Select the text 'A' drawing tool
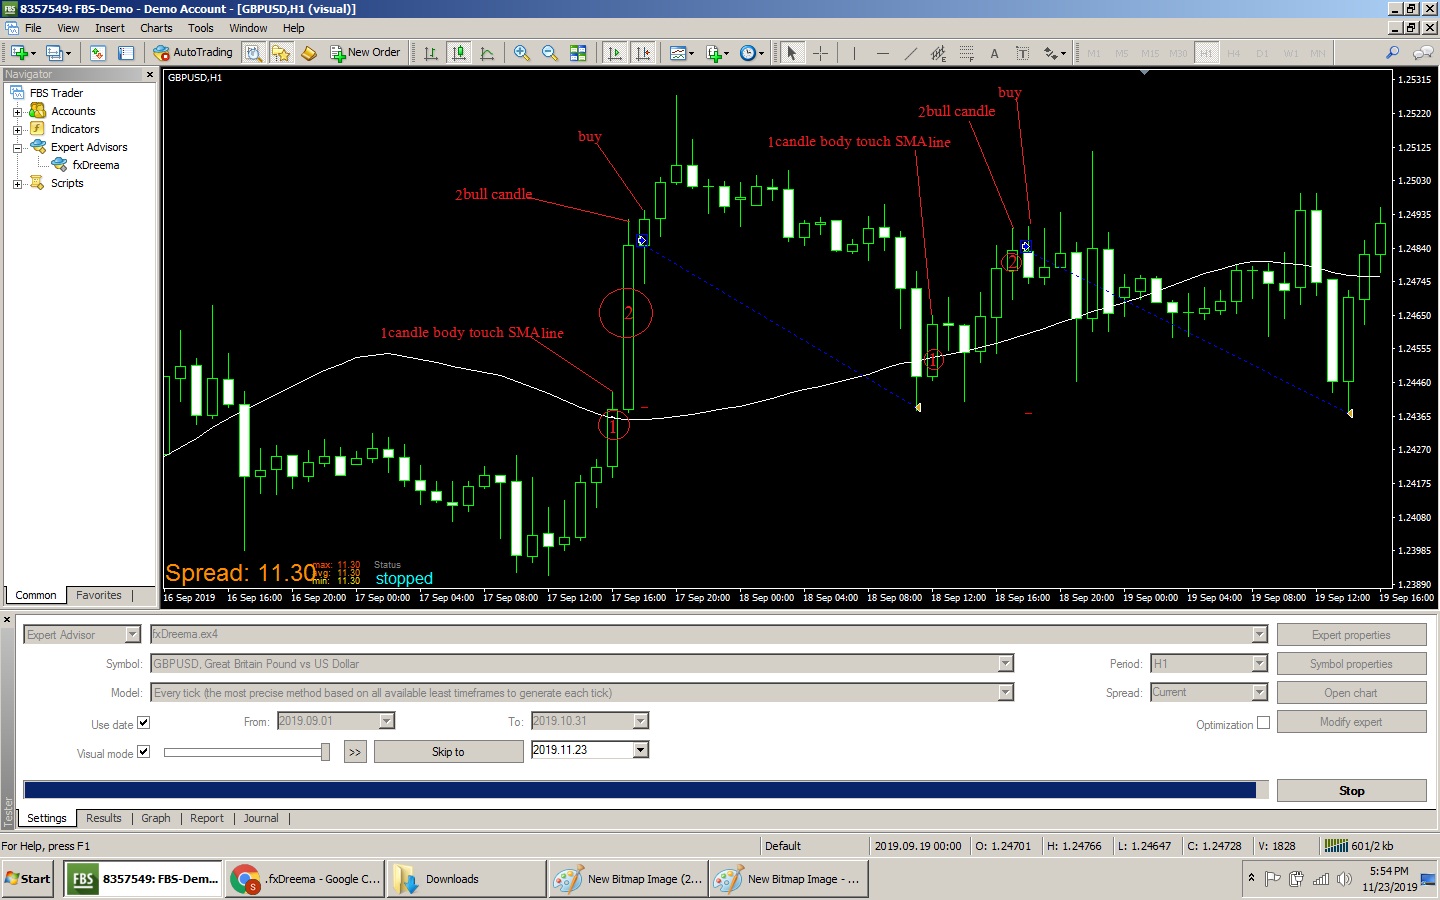 click(994, 53)
